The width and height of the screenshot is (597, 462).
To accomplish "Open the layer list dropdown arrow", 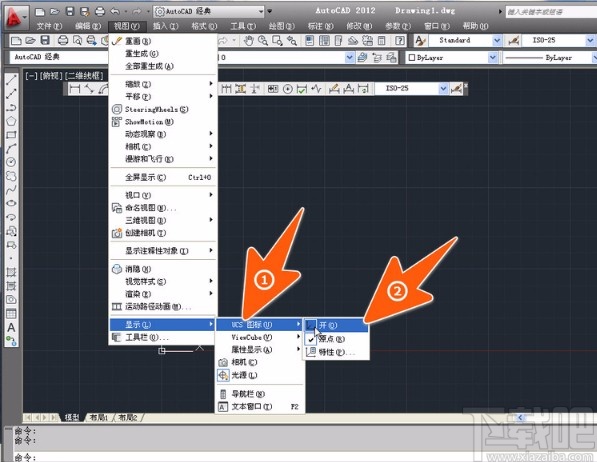I will 350,58.
